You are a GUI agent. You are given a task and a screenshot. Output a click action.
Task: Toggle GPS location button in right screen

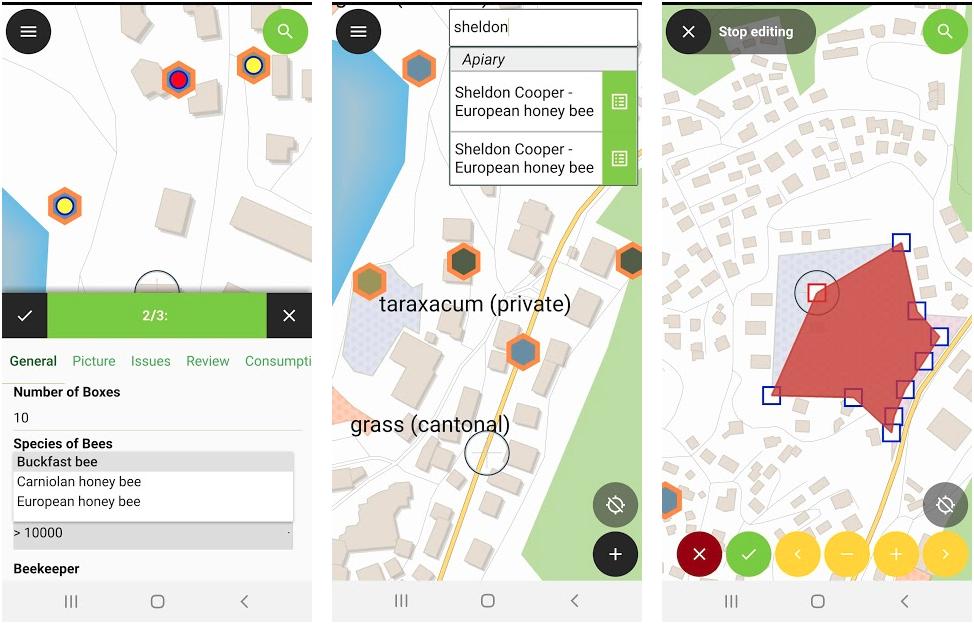[945, 504]
